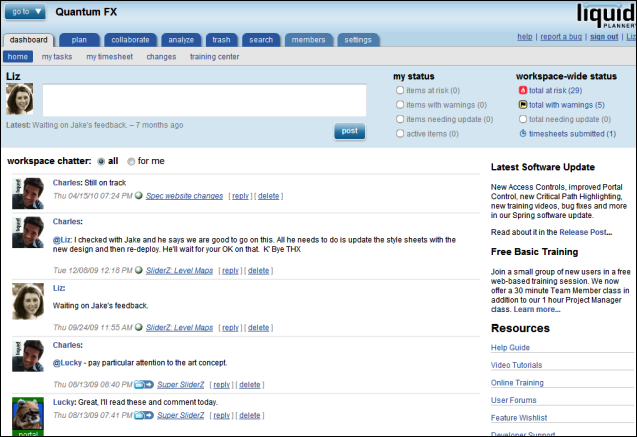The width and height of the screenshot is (637, 437).
Task: Open Spec website changes link
Action: [x=184, y=196]
